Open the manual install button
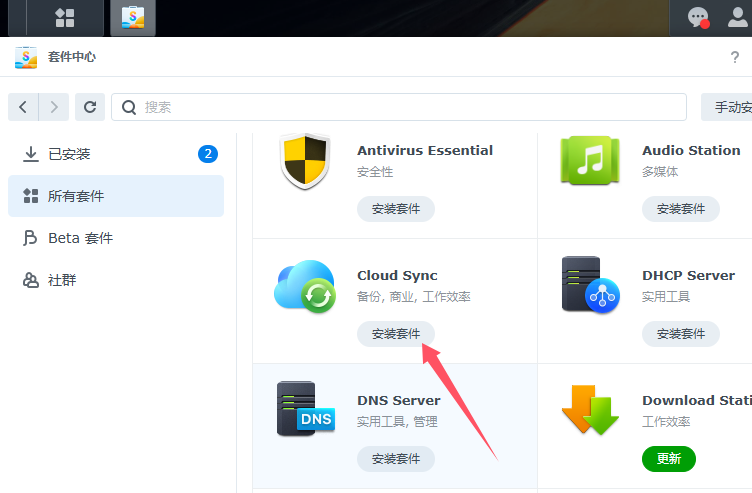 coord(728,107)
